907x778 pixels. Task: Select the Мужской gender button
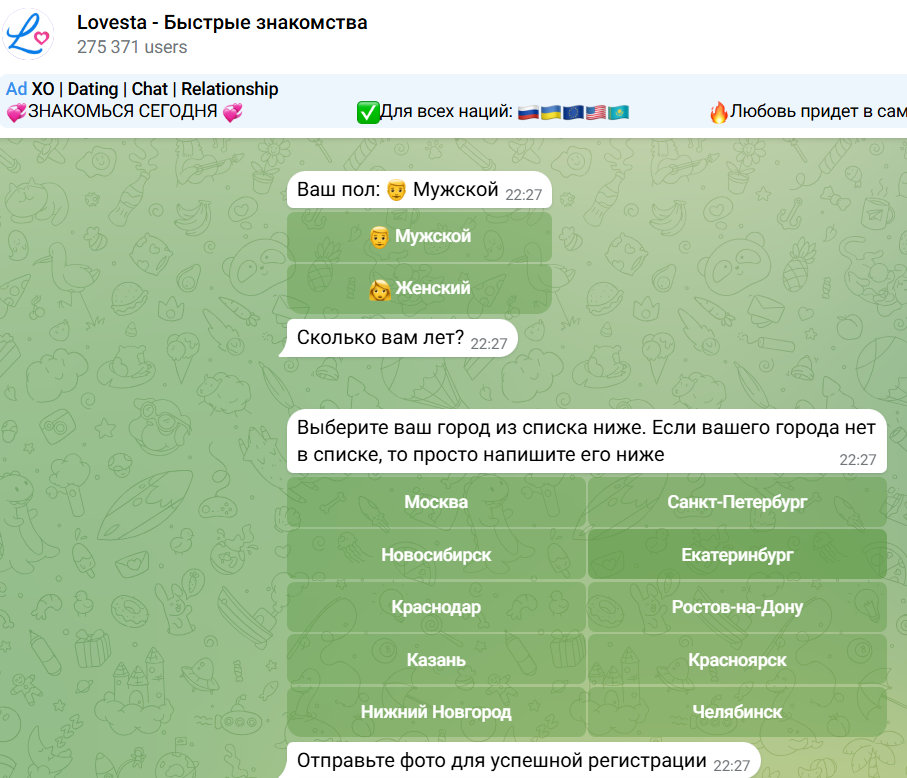click(419, 237)
